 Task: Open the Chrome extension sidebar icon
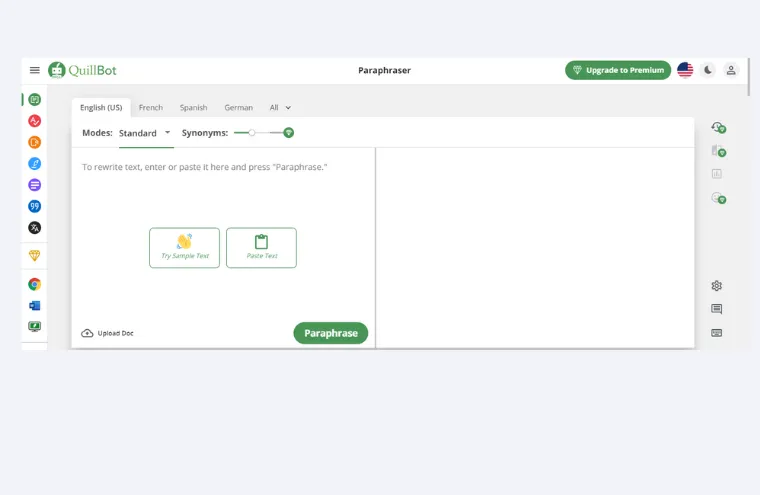tap(34, 284)
